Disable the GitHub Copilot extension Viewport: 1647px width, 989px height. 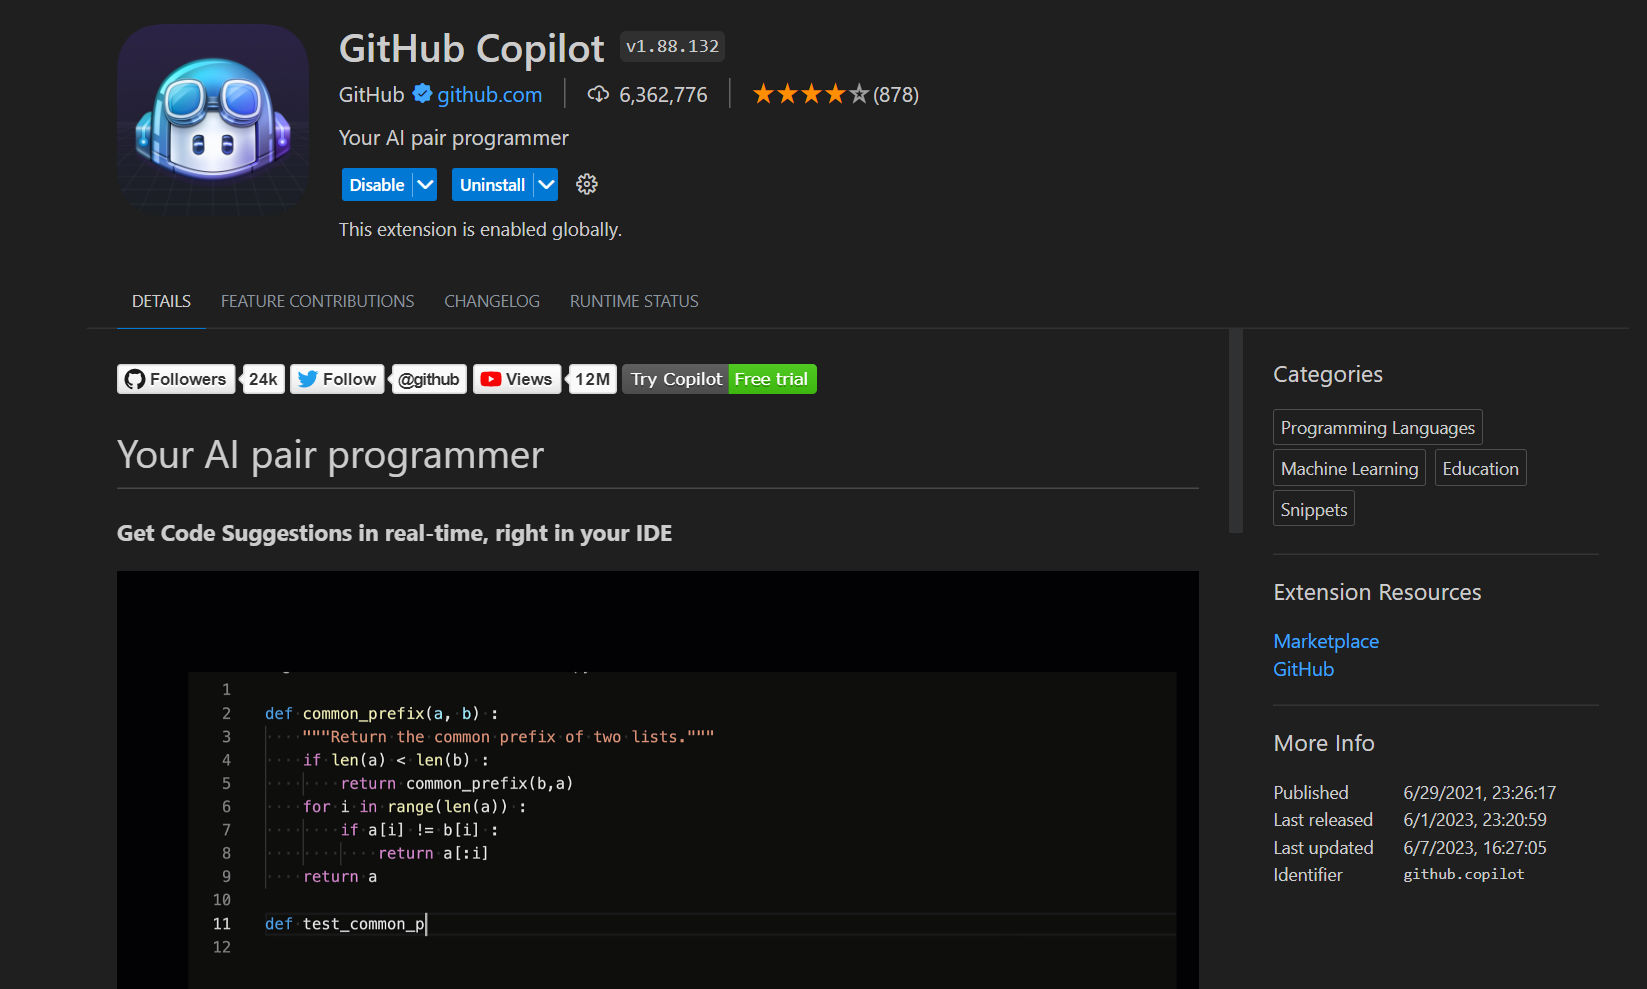(x=375, y=184)
